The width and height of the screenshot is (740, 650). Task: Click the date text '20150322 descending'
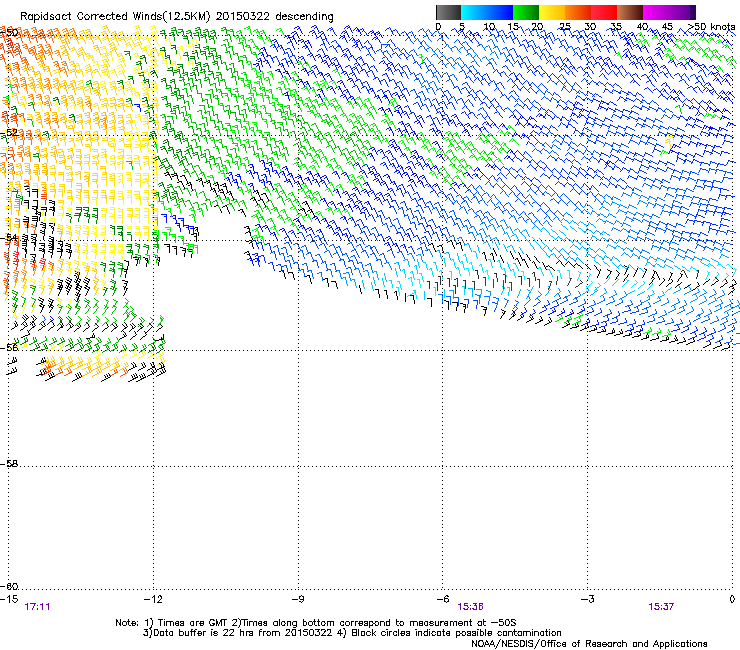pos(274,17)
